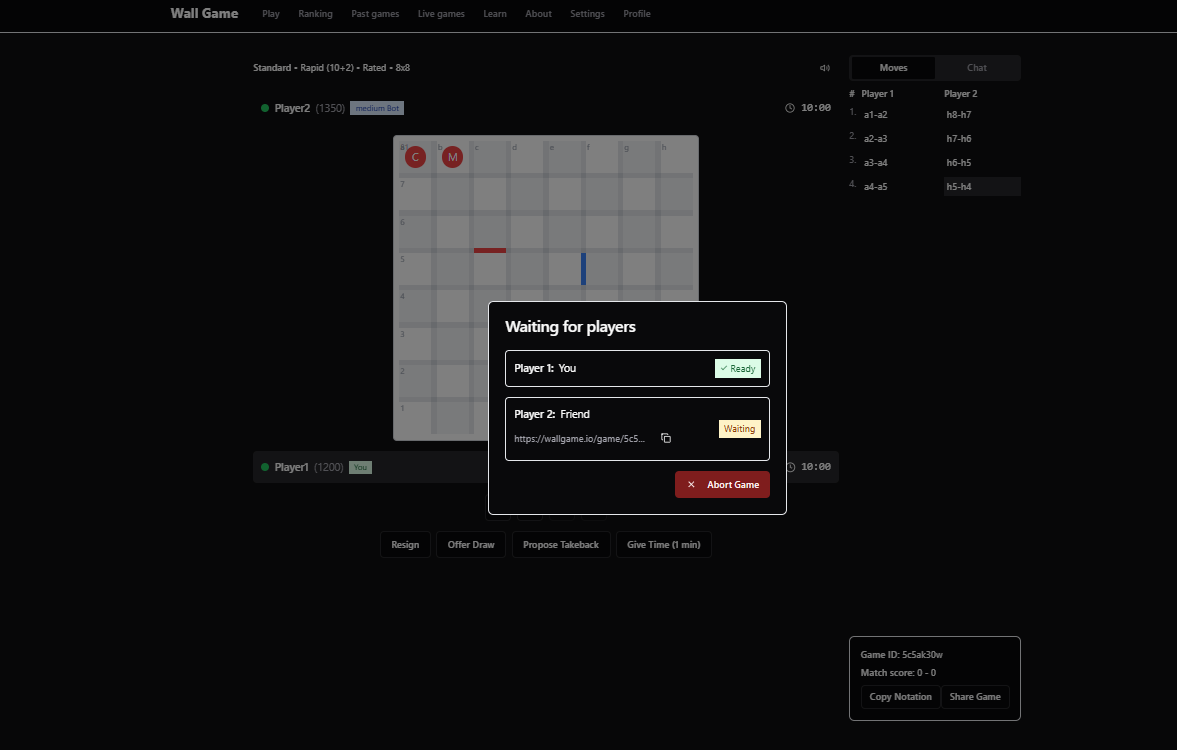Copy the invite link with the copy icon
This screenshot has height=750, width=1177.
[666, 438]
